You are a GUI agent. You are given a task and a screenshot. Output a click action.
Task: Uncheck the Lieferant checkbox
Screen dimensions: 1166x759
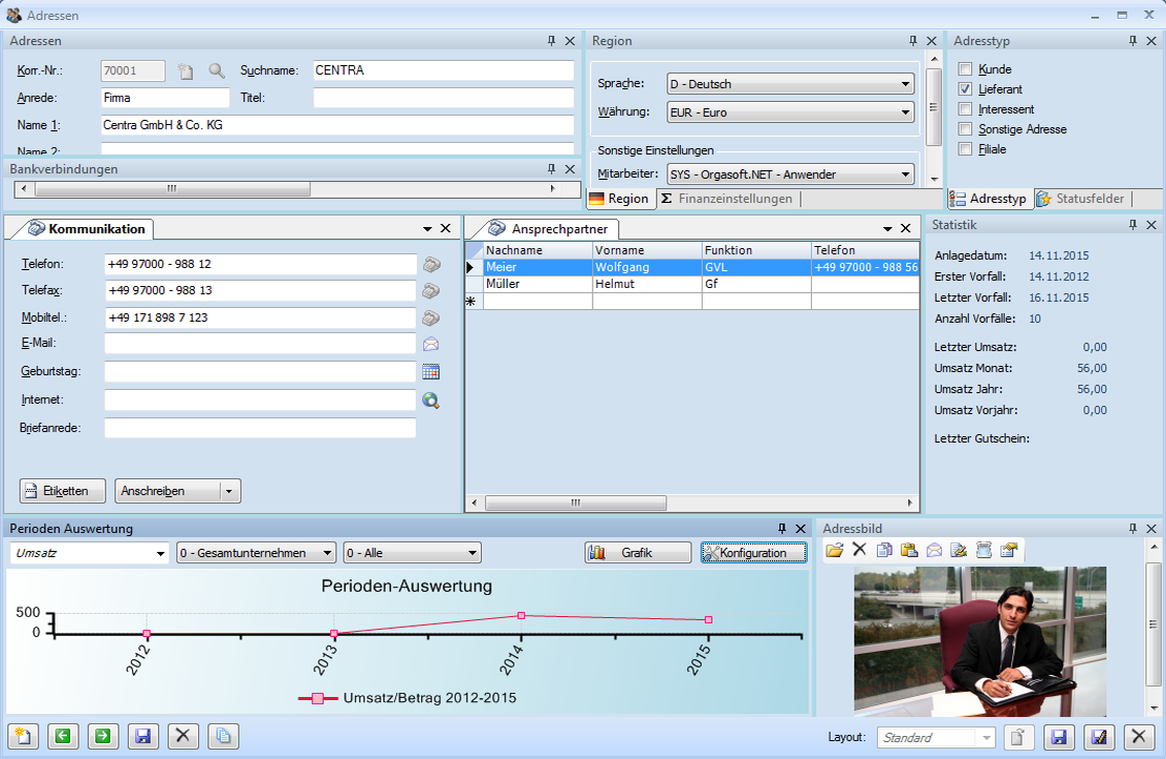click(965, 90)
